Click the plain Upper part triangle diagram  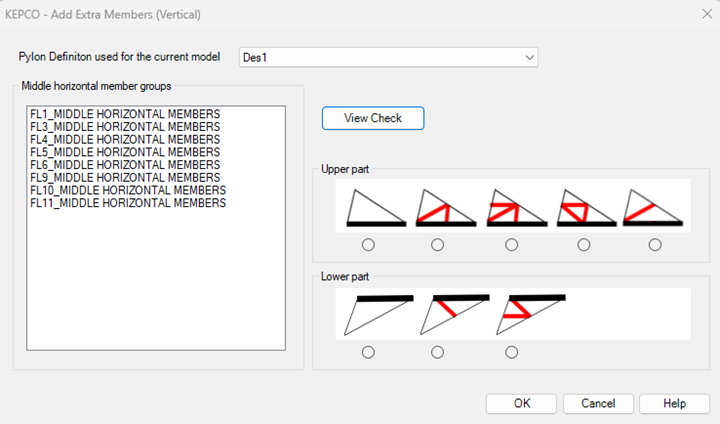[376, 207]
